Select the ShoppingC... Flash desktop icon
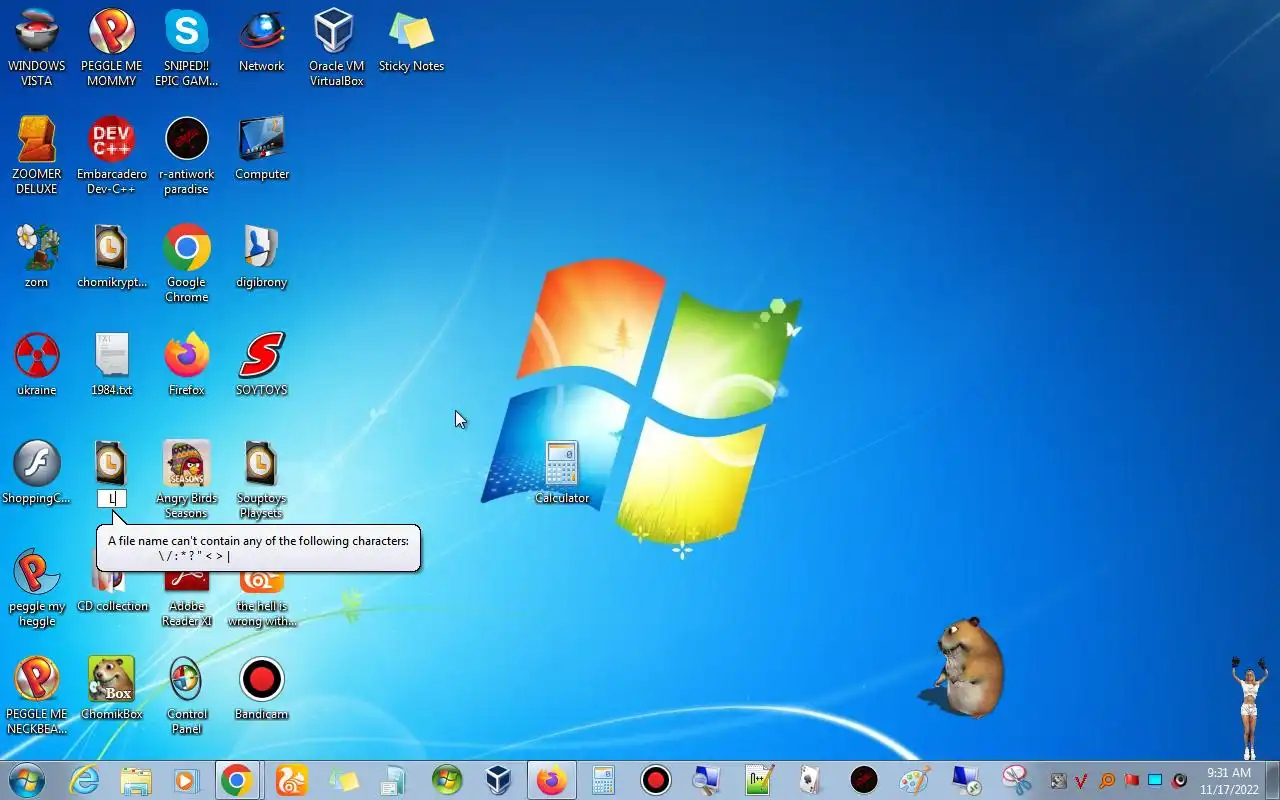This screenshot has width=1280, height=800. click(x=37, y=473)
